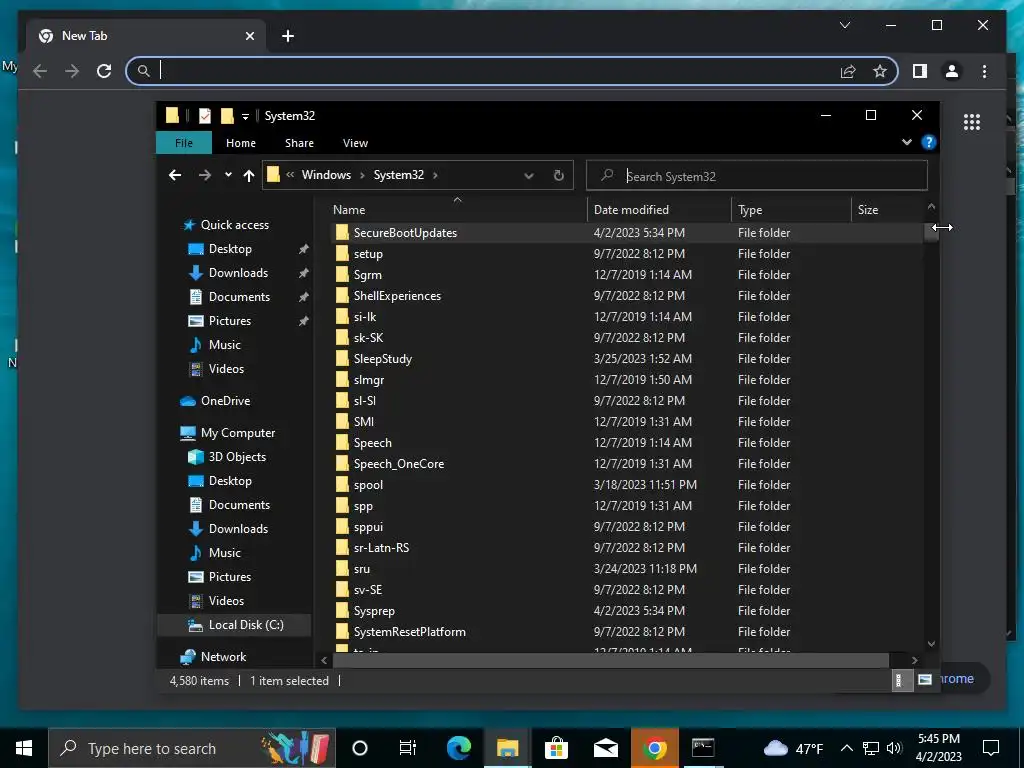Select the SystemResetPlatform folder
The image size is (1024, 768).
coord(409,632)
